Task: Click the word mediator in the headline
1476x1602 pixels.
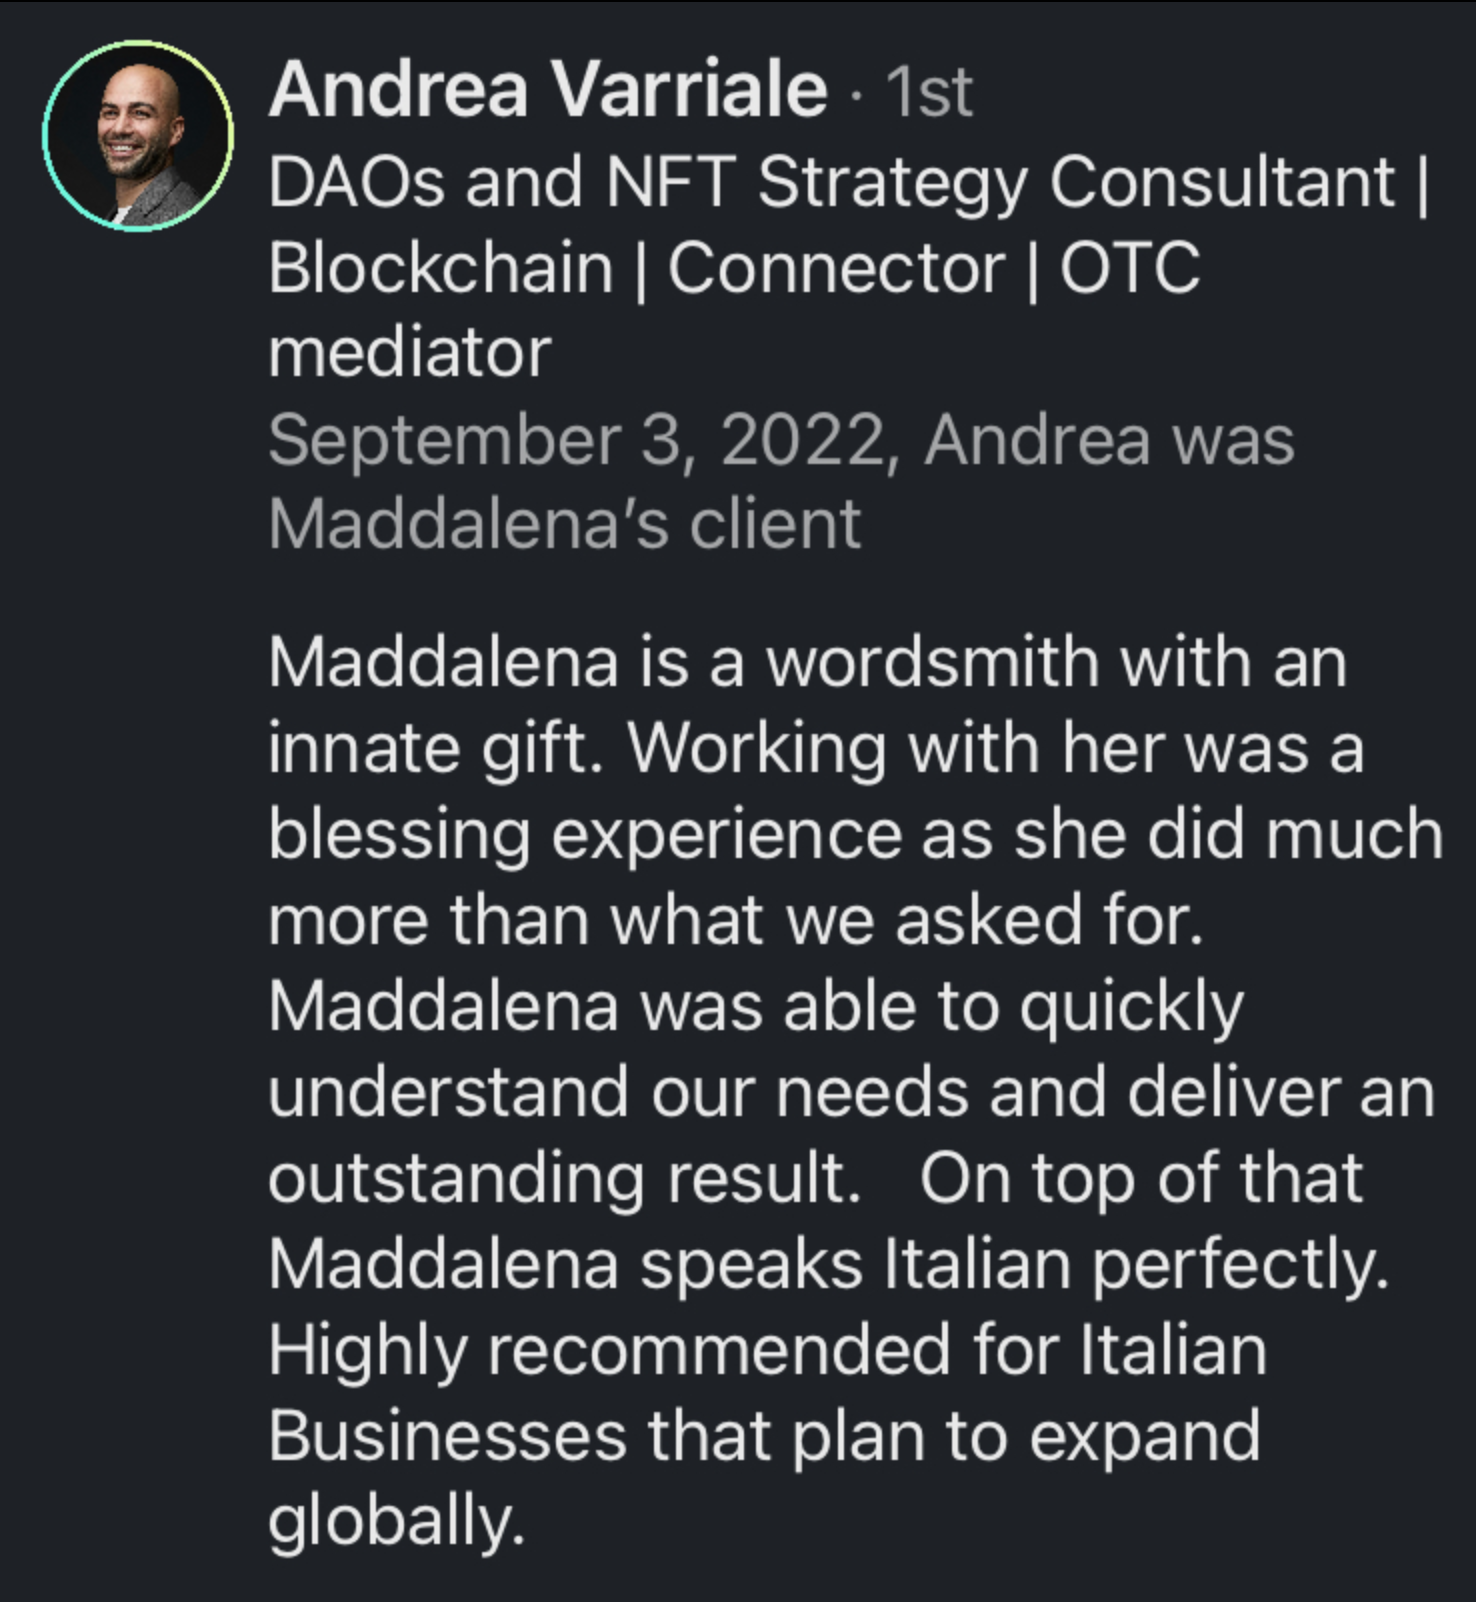Action: pos(409,352)
